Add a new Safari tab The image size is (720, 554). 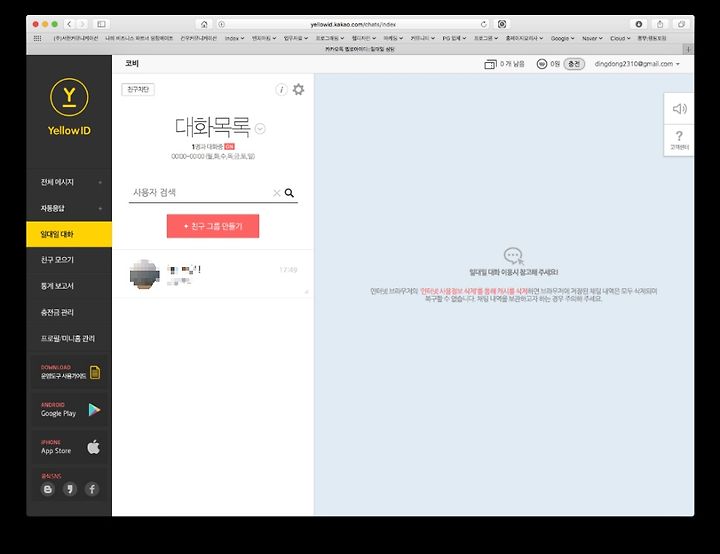coord(688,49)
